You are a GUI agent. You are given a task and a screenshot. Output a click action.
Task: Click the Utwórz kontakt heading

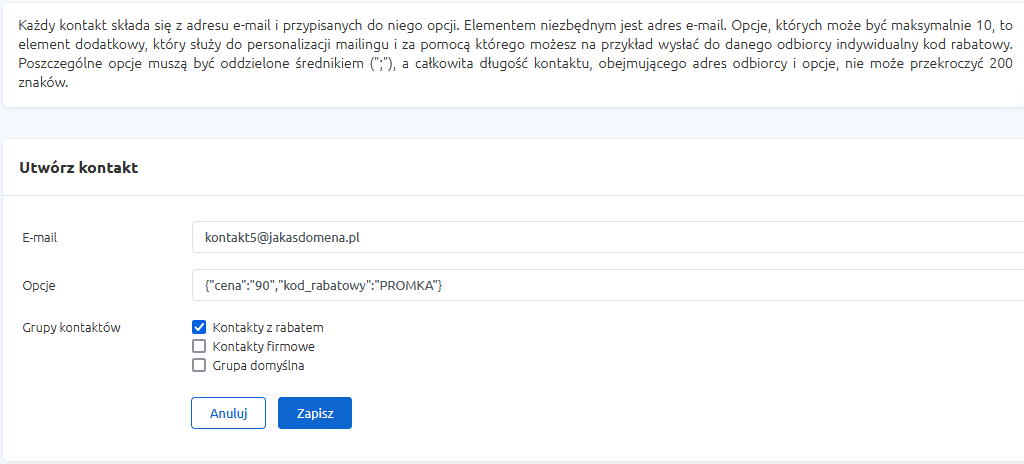point(78,168)
